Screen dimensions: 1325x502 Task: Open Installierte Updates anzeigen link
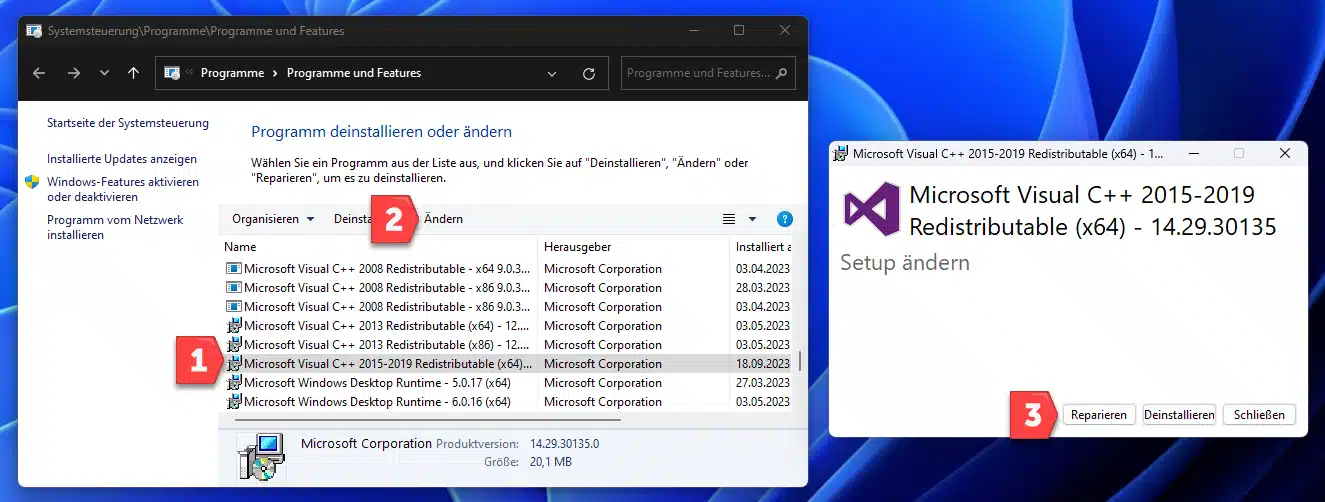tap(122, 159)
